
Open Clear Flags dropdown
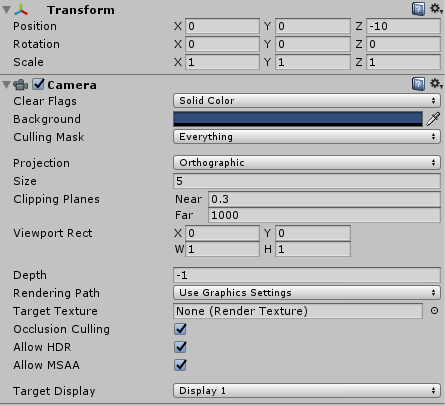307,101
